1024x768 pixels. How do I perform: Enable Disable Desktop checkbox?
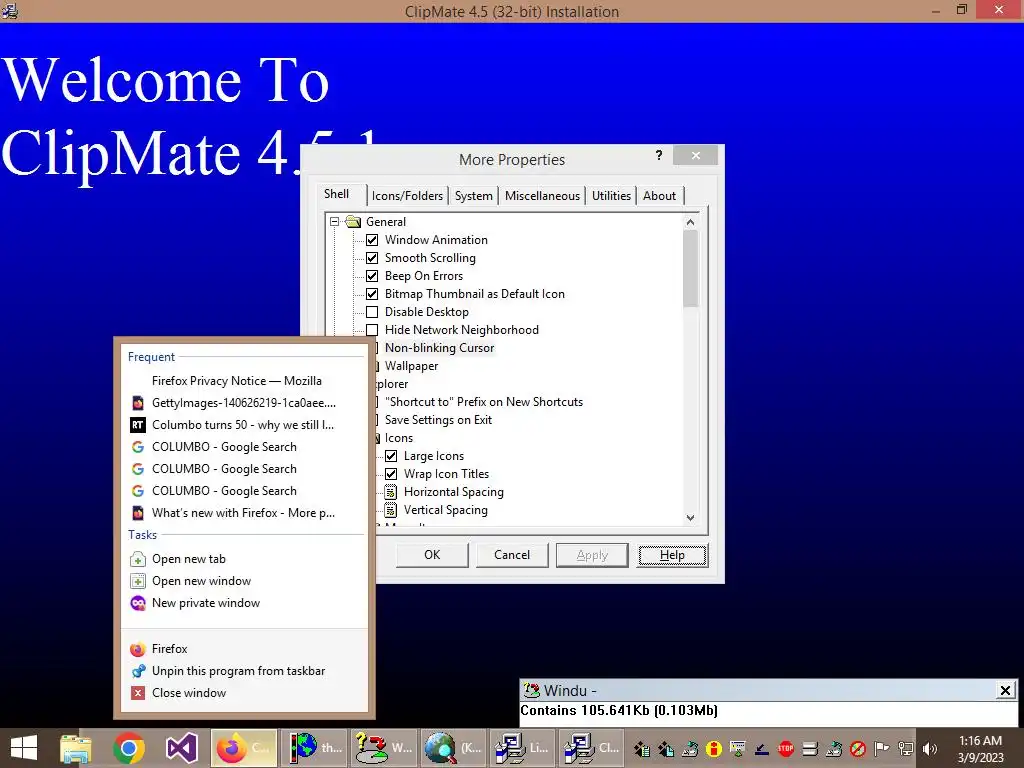[372, 312]
